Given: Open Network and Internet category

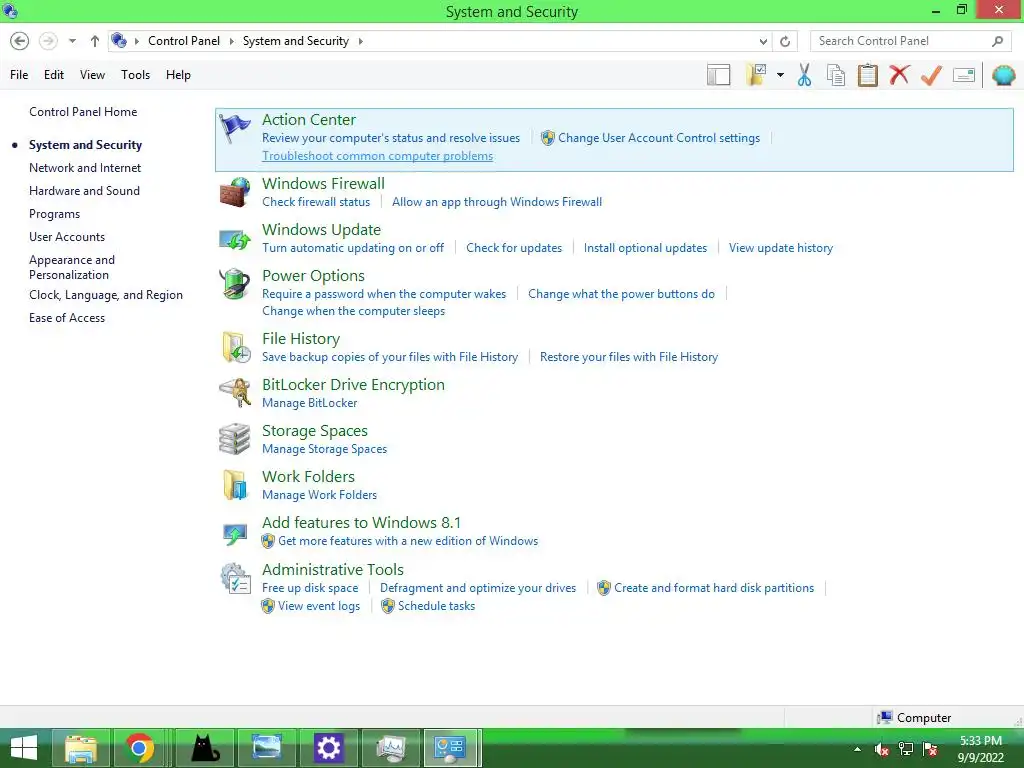Looking at the screenshot, I should tap(85, 168).
